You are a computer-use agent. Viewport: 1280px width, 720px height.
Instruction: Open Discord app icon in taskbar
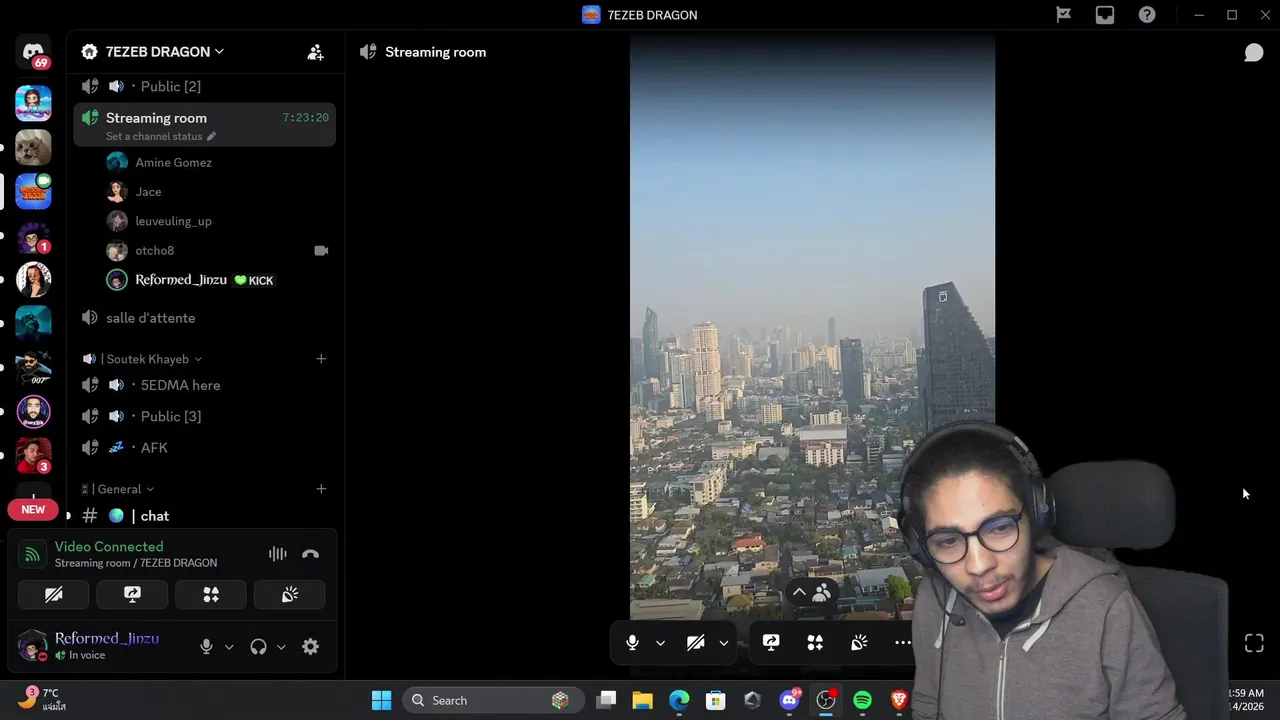pyautogui.click(x=789, y=700)
